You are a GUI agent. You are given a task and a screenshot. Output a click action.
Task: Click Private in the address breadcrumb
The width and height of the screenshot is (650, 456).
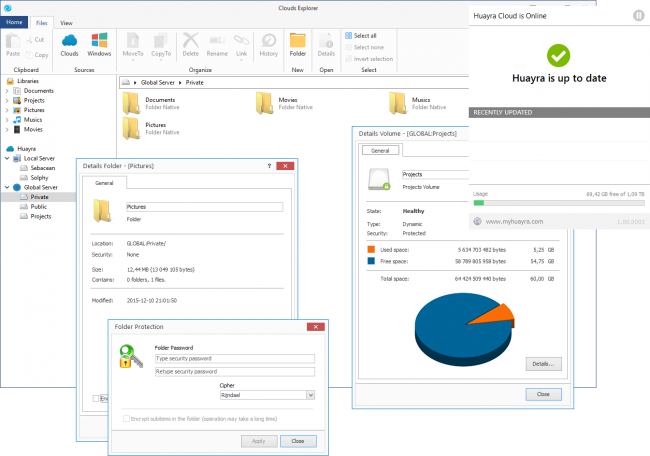194,82
